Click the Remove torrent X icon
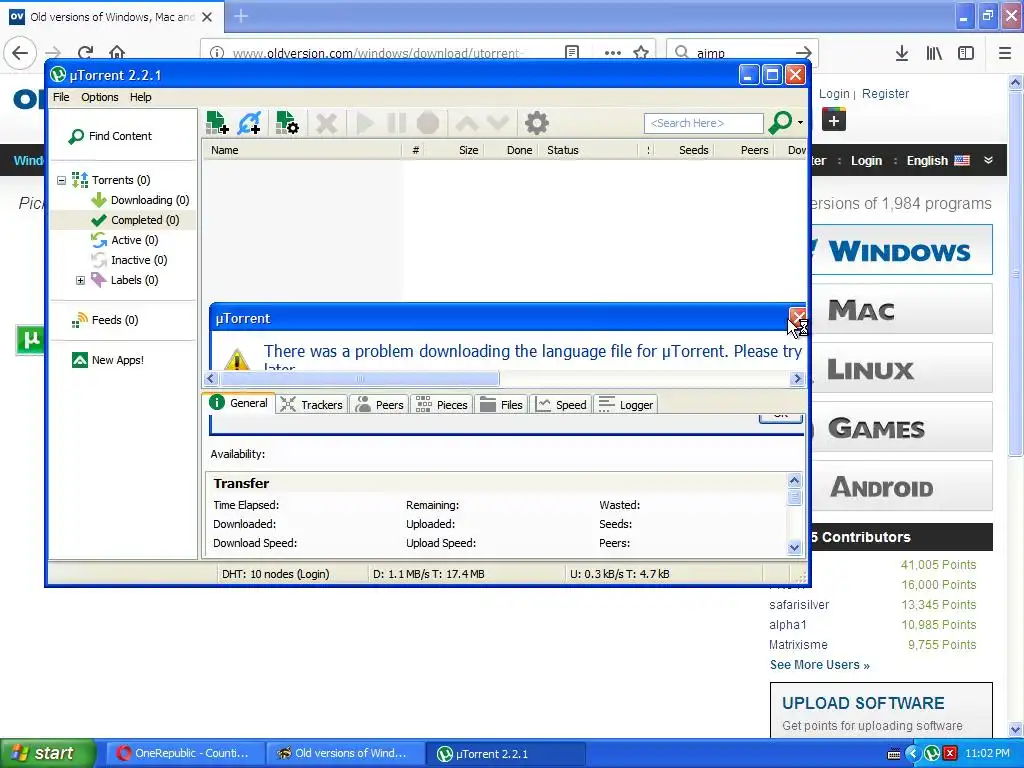1024x768 pixels. (x=327, y=123)
